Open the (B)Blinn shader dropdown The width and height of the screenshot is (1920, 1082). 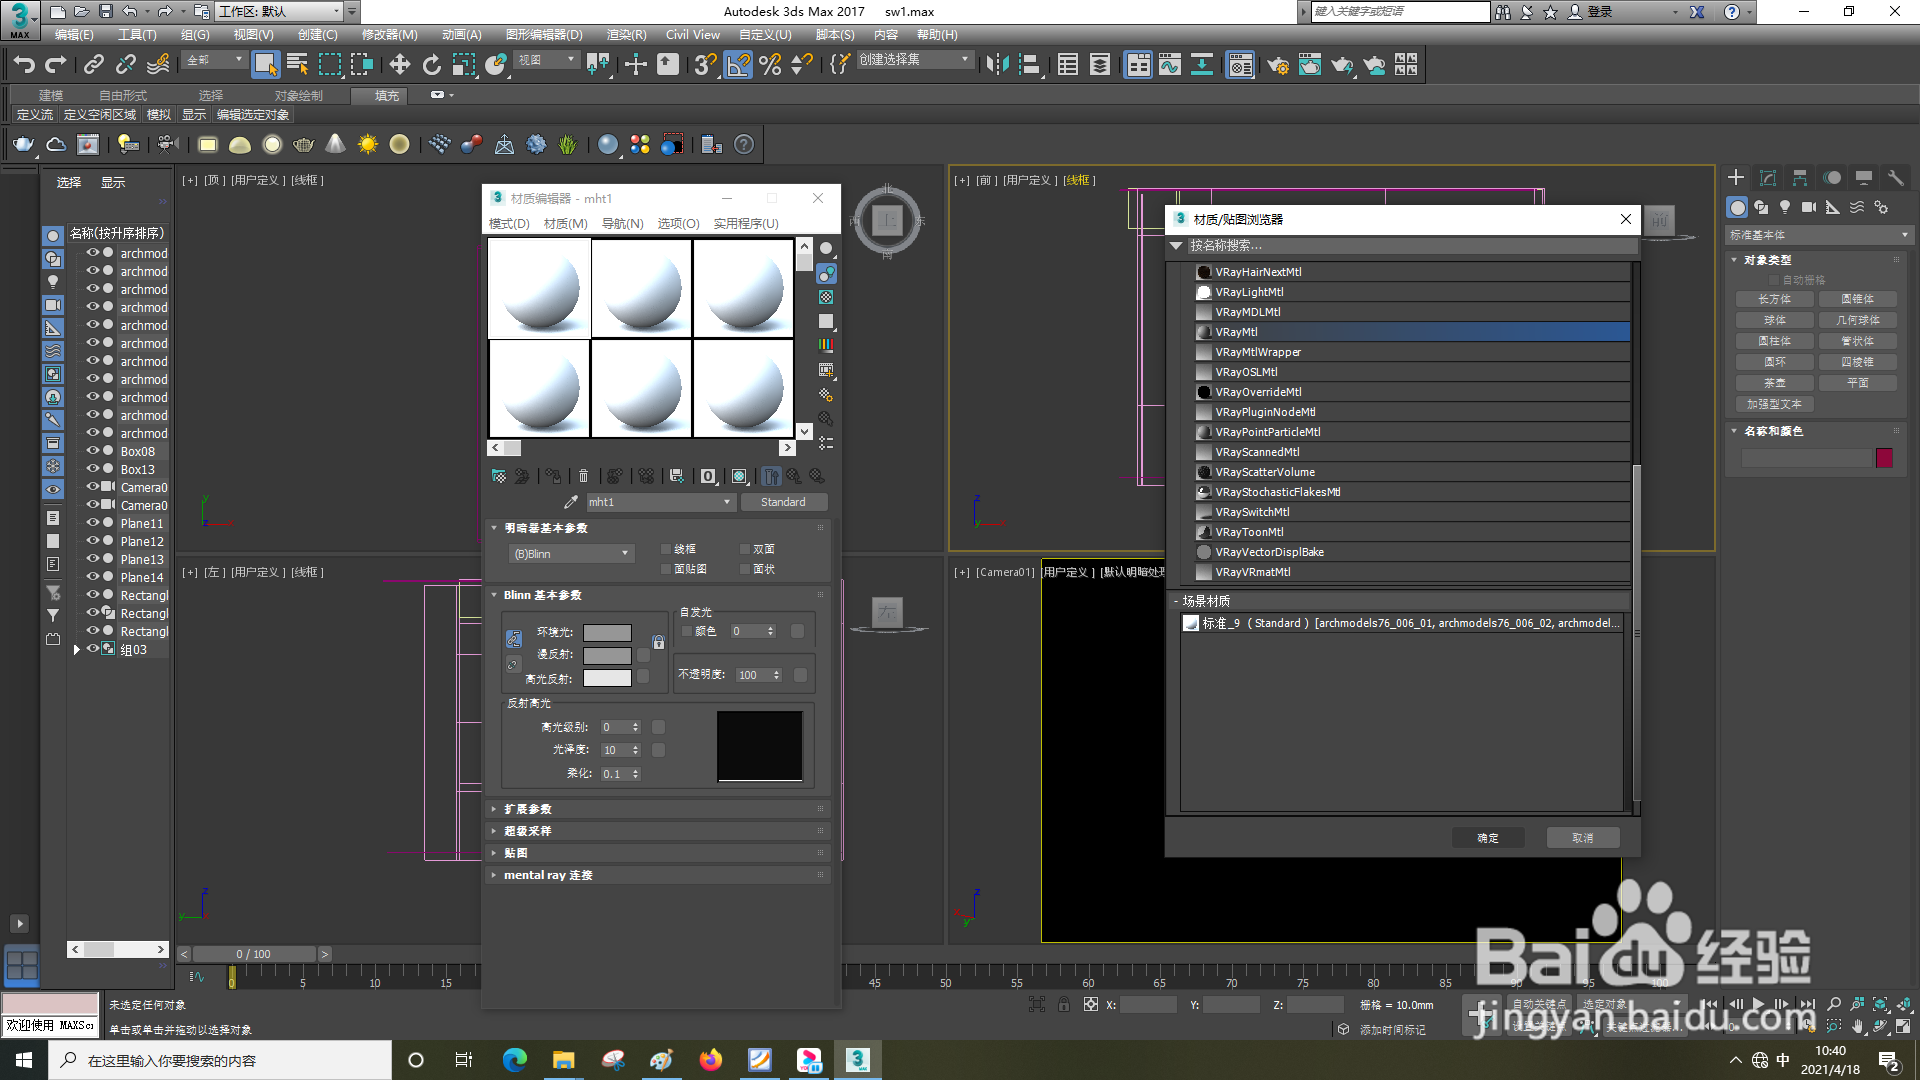(571, 555)
